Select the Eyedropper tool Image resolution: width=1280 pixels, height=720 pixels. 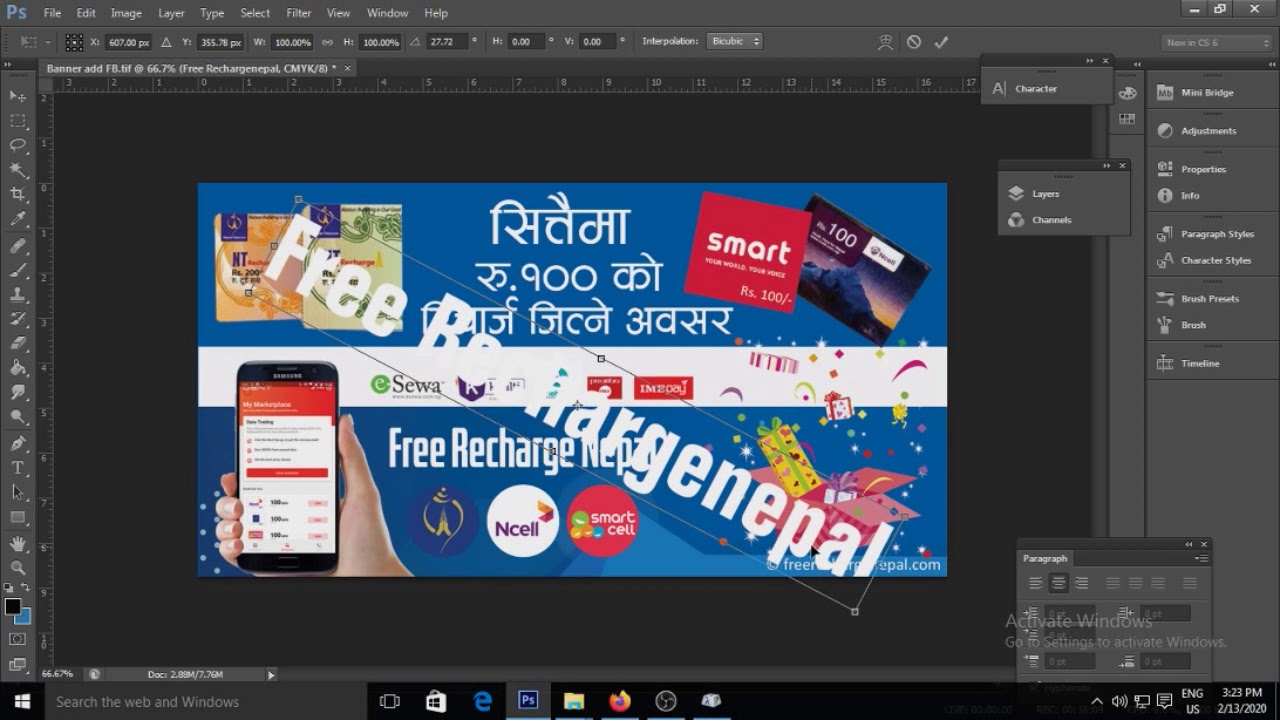[18, 220]
